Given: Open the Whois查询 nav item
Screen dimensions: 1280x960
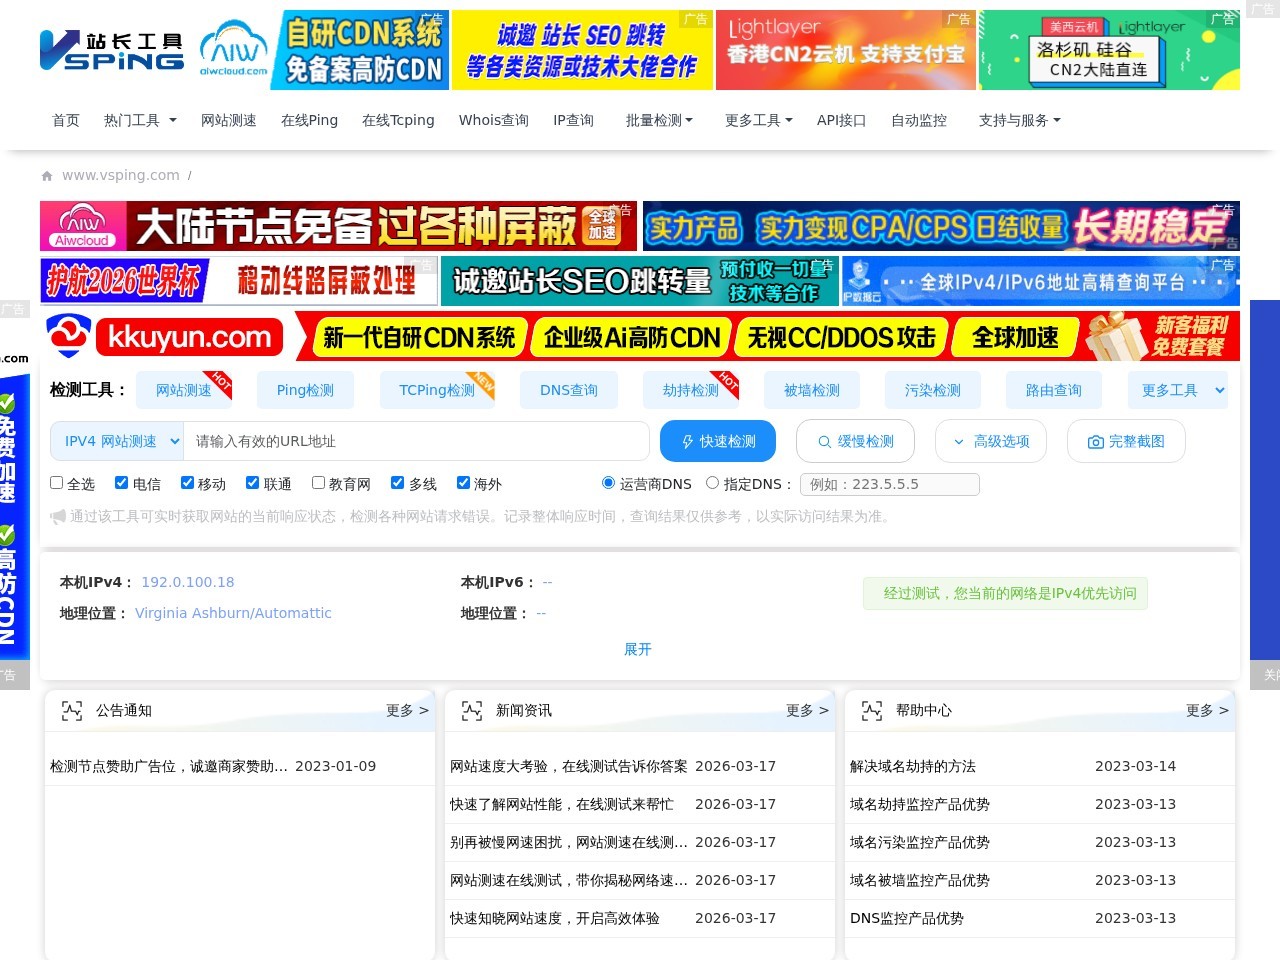Looking at the screenshot, I should (494, 120).
